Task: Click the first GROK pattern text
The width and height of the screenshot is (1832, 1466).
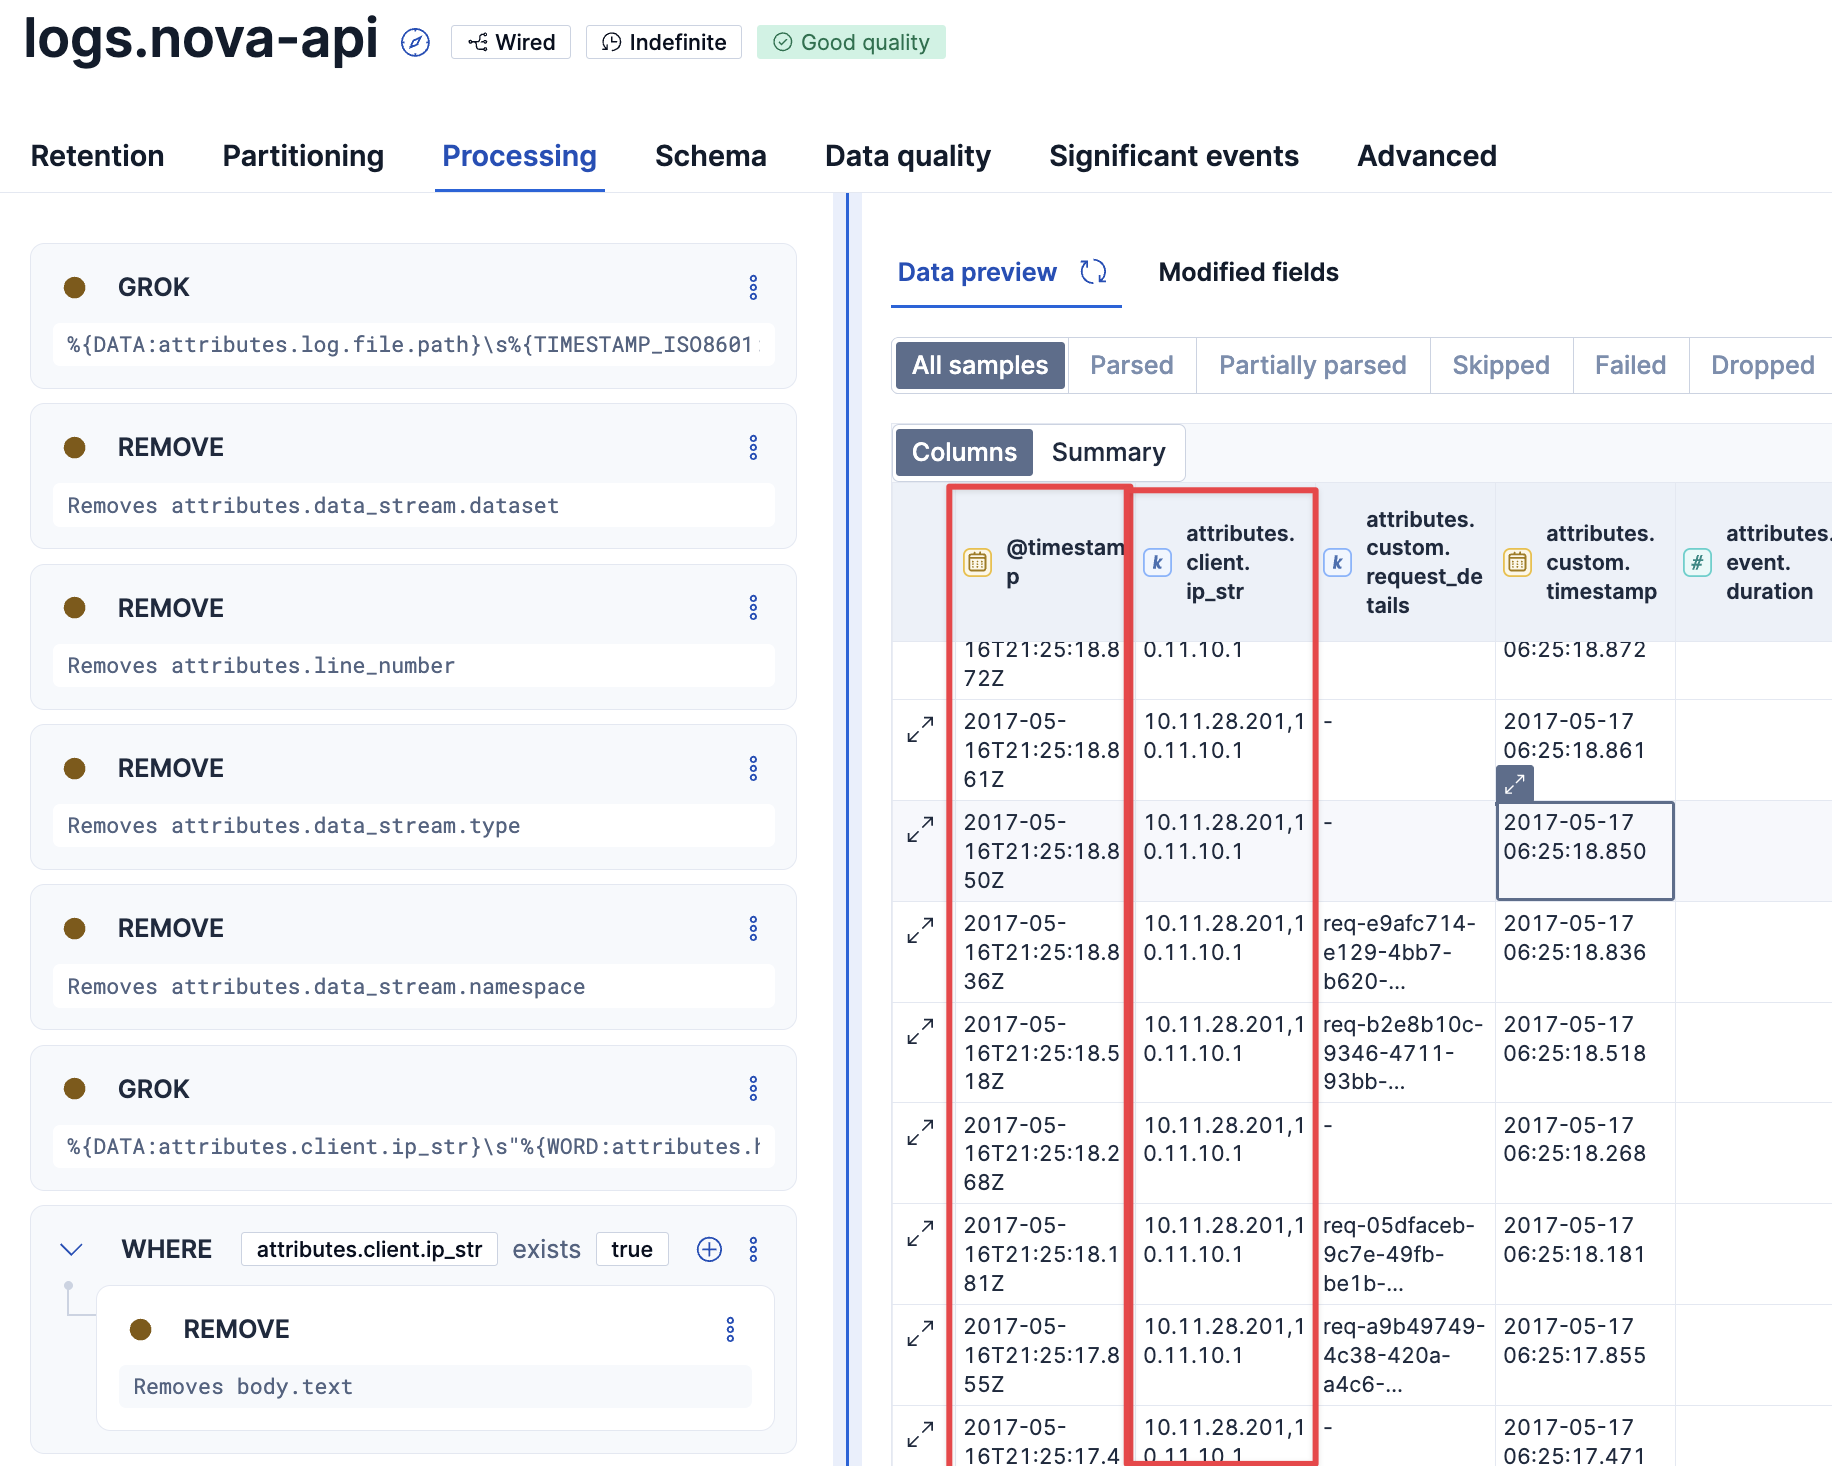Action: coord(414,345)
